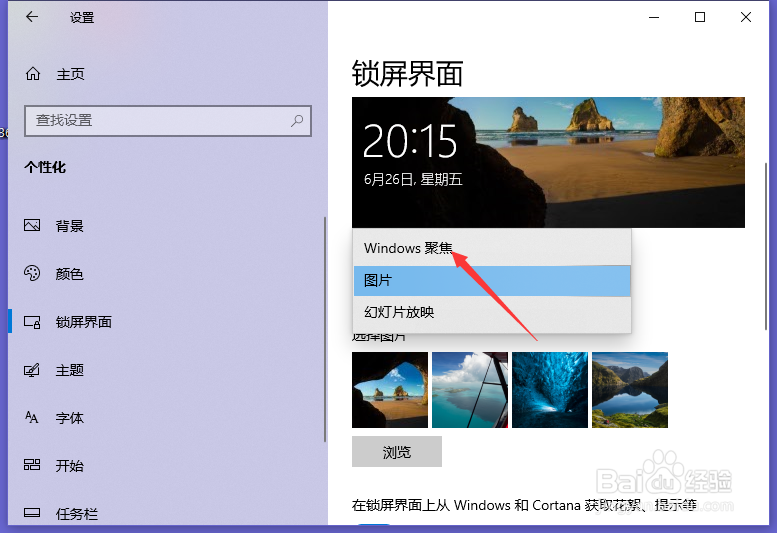
Task: Maximize the 设置 window
Action: [700, 17]
